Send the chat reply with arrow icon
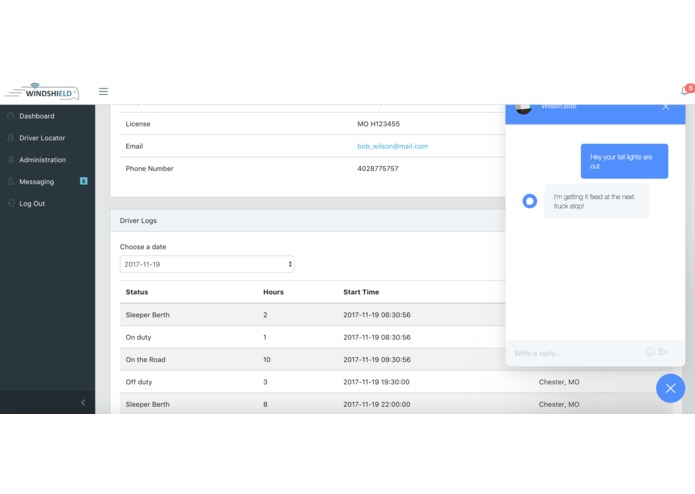695x494 pixels. click(664, 351)
